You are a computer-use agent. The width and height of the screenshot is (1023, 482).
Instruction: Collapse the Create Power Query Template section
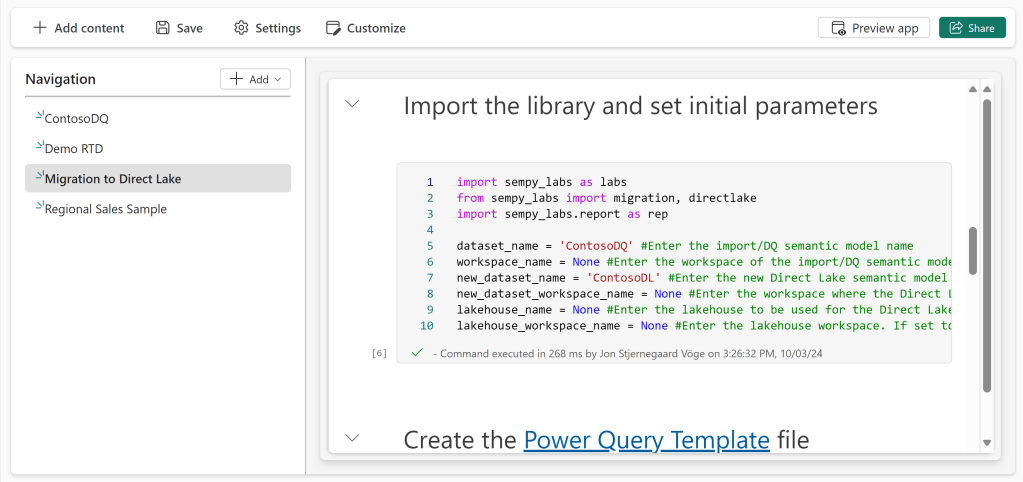pyautogui.click(x=352, y=438)
